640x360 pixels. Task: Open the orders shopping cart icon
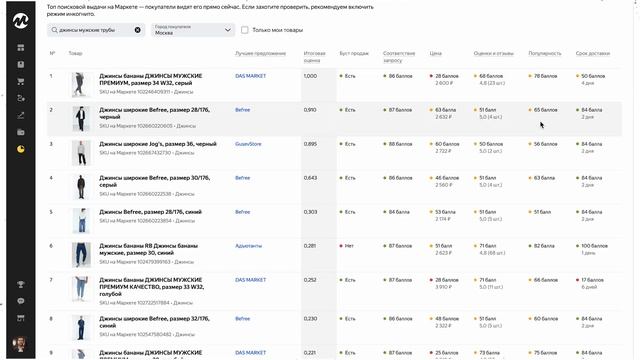(x=20, y=82)
